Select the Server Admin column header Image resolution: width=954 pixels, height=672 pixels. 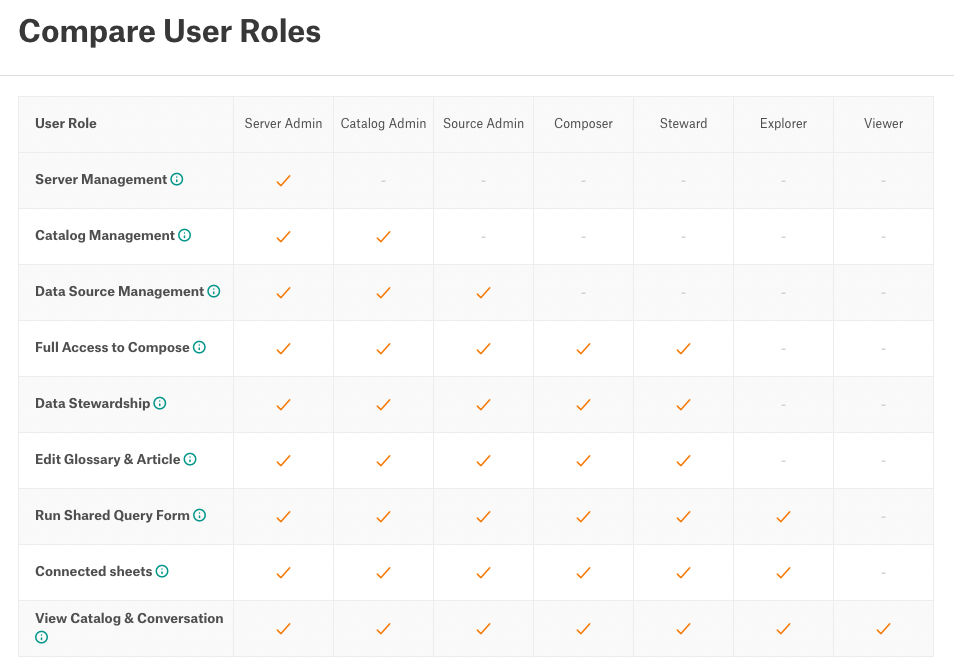point(284,123)
